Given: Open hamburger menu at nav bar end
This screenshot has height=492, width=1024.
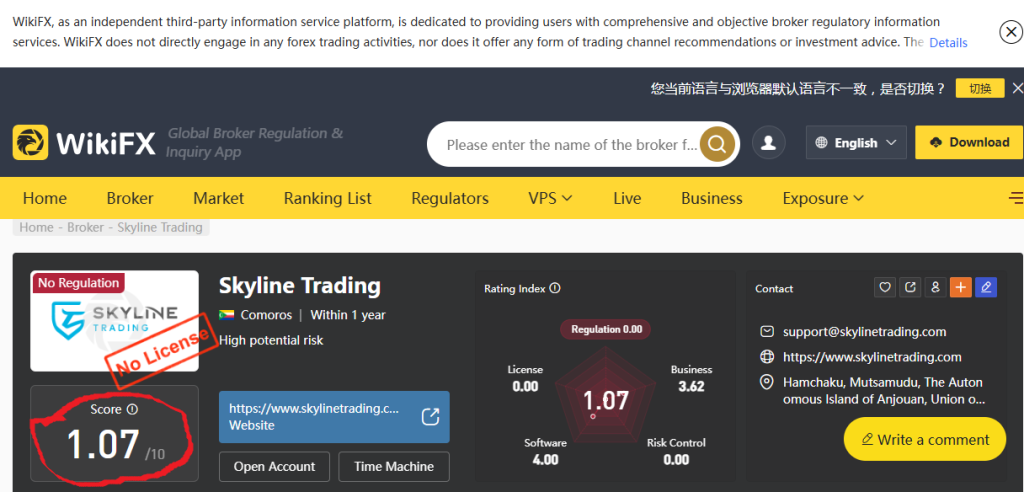Looking at the screenshot, I should [1016, 198].
